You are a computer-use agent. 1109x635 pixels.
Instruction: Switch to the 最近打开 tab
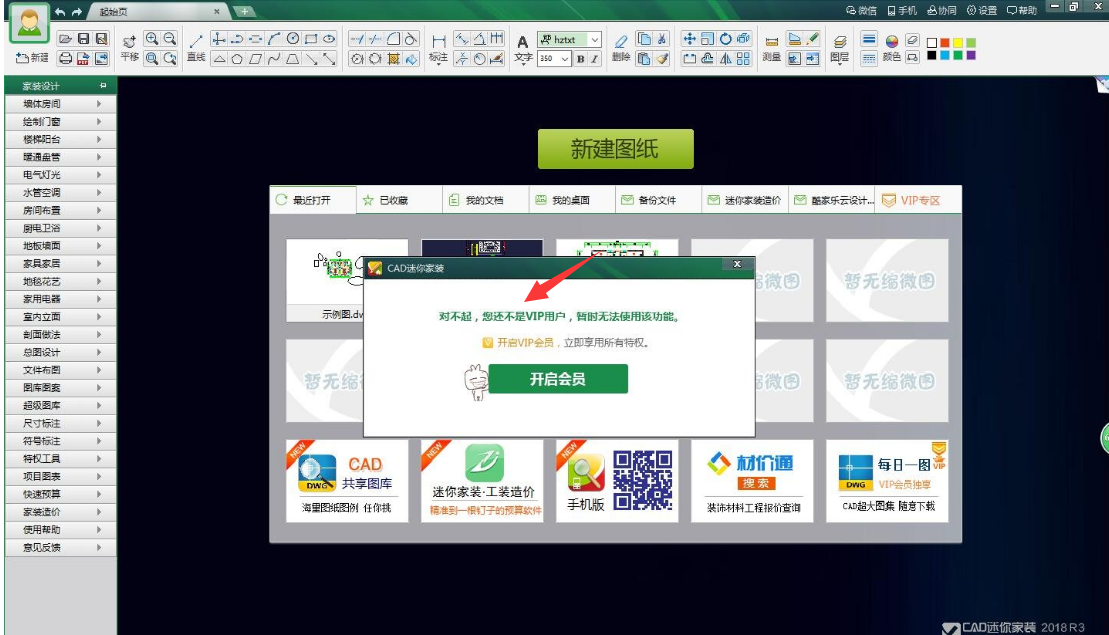tap(313, 200)
